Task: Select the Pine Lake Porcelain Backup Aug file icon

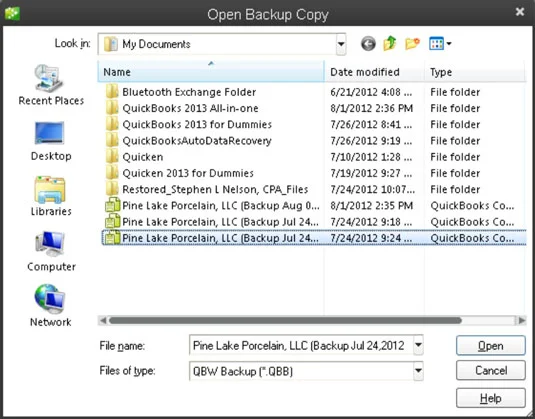Action: click(x=112, y=205)
